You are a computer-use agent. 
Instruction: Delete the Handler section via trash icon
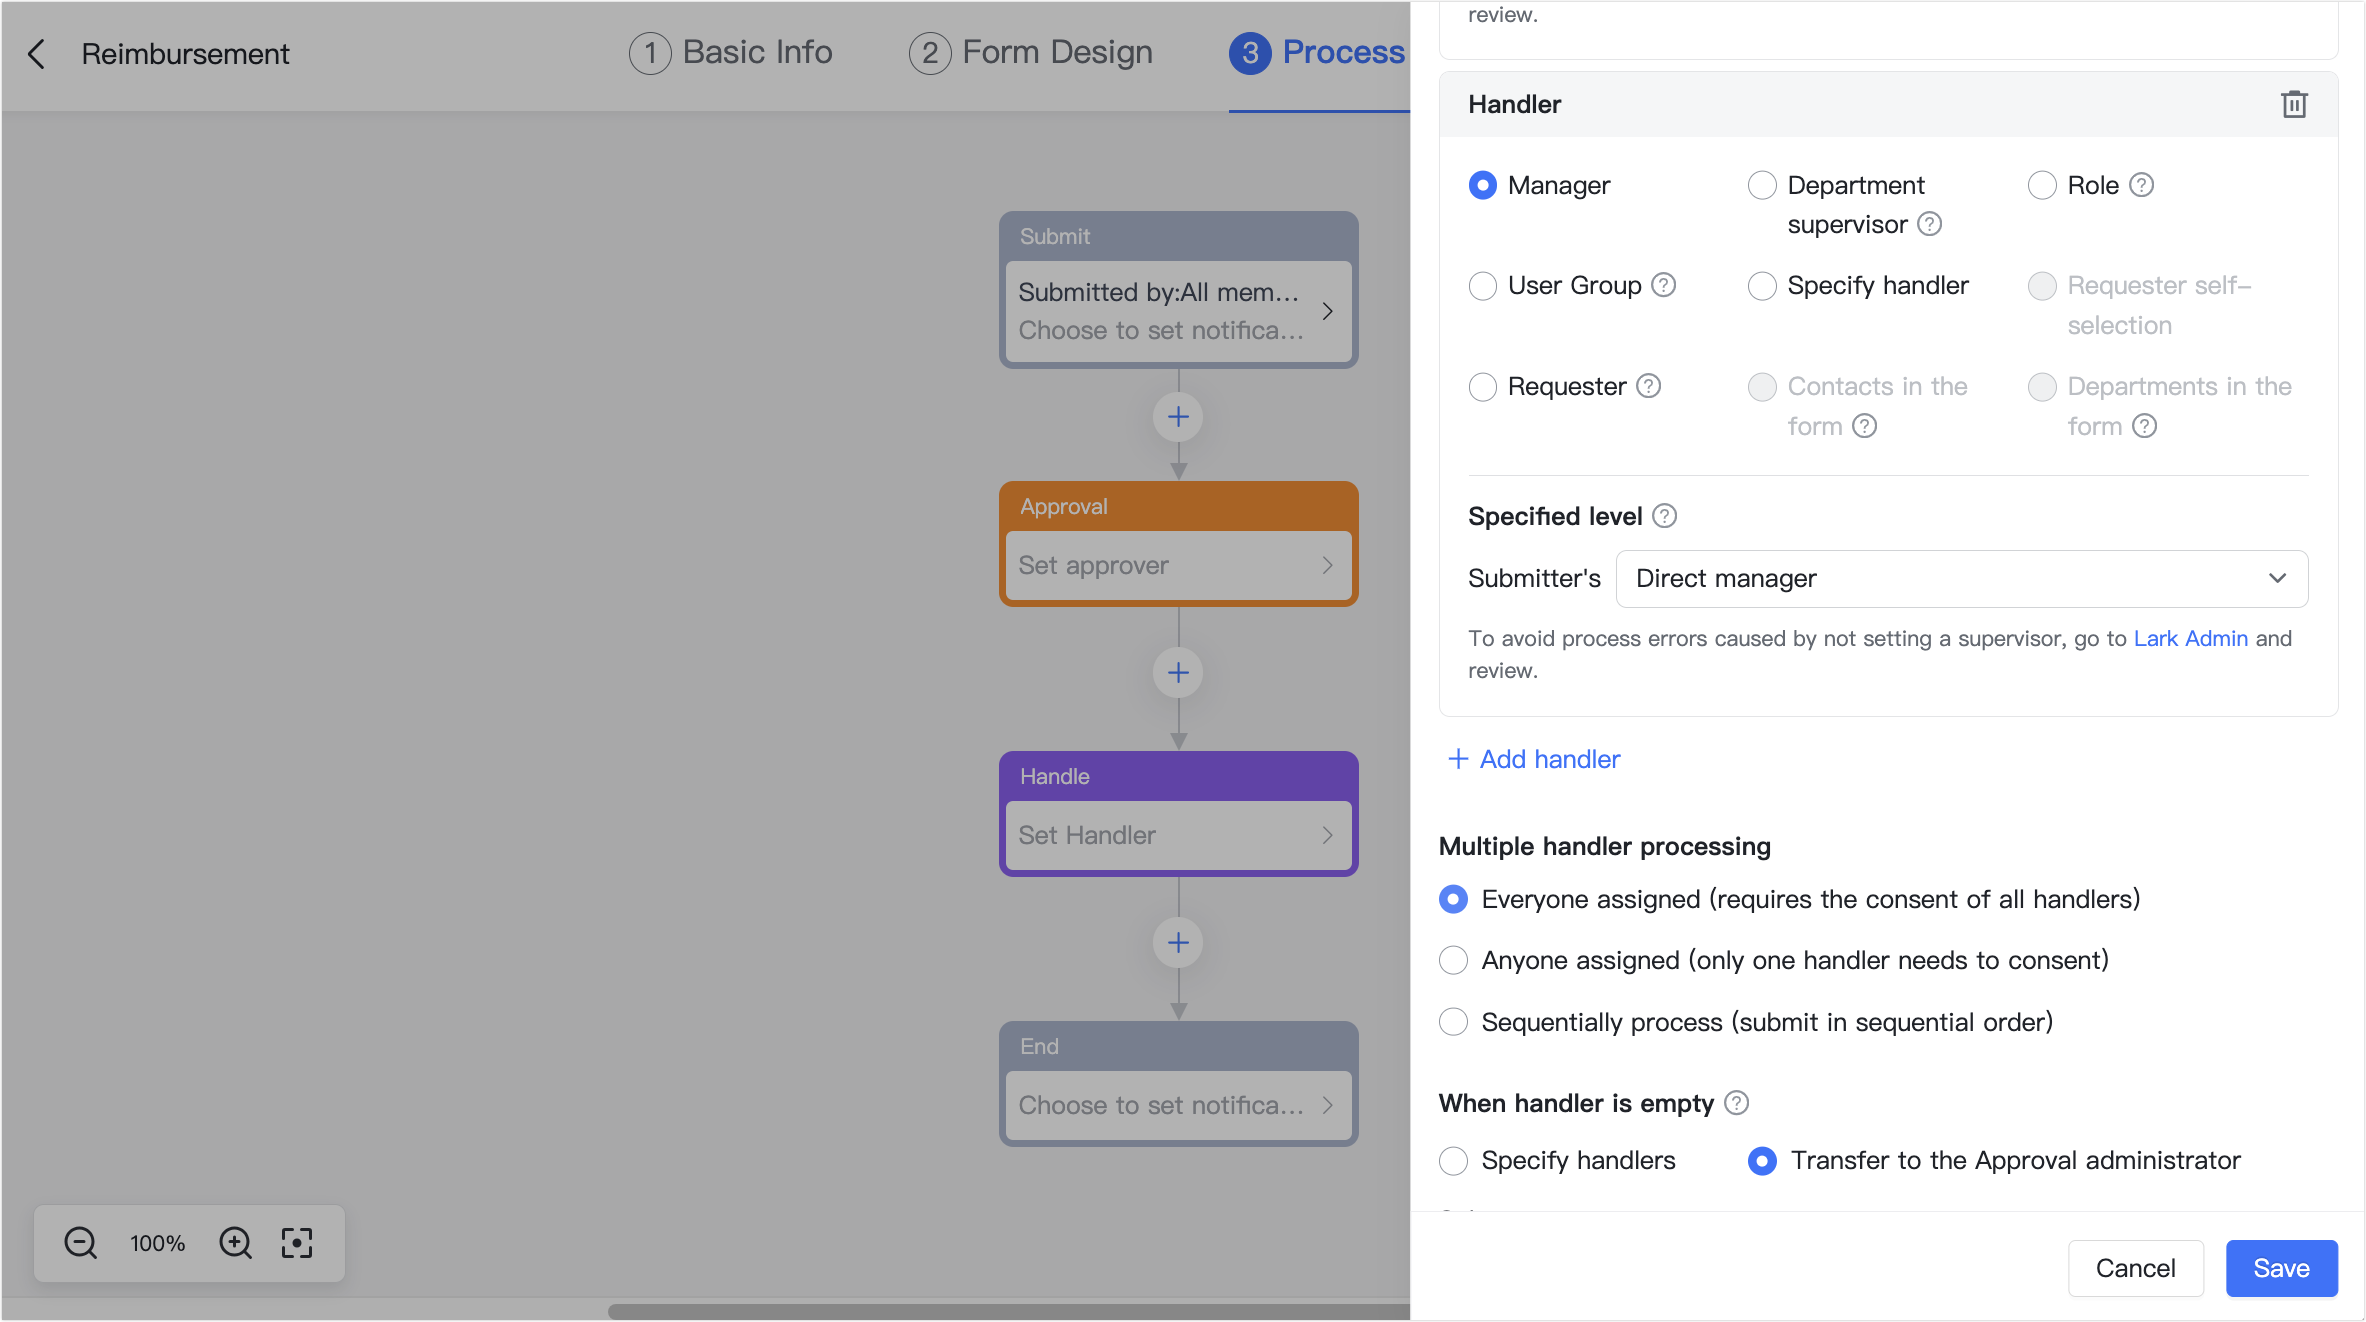click(2294, 104)
